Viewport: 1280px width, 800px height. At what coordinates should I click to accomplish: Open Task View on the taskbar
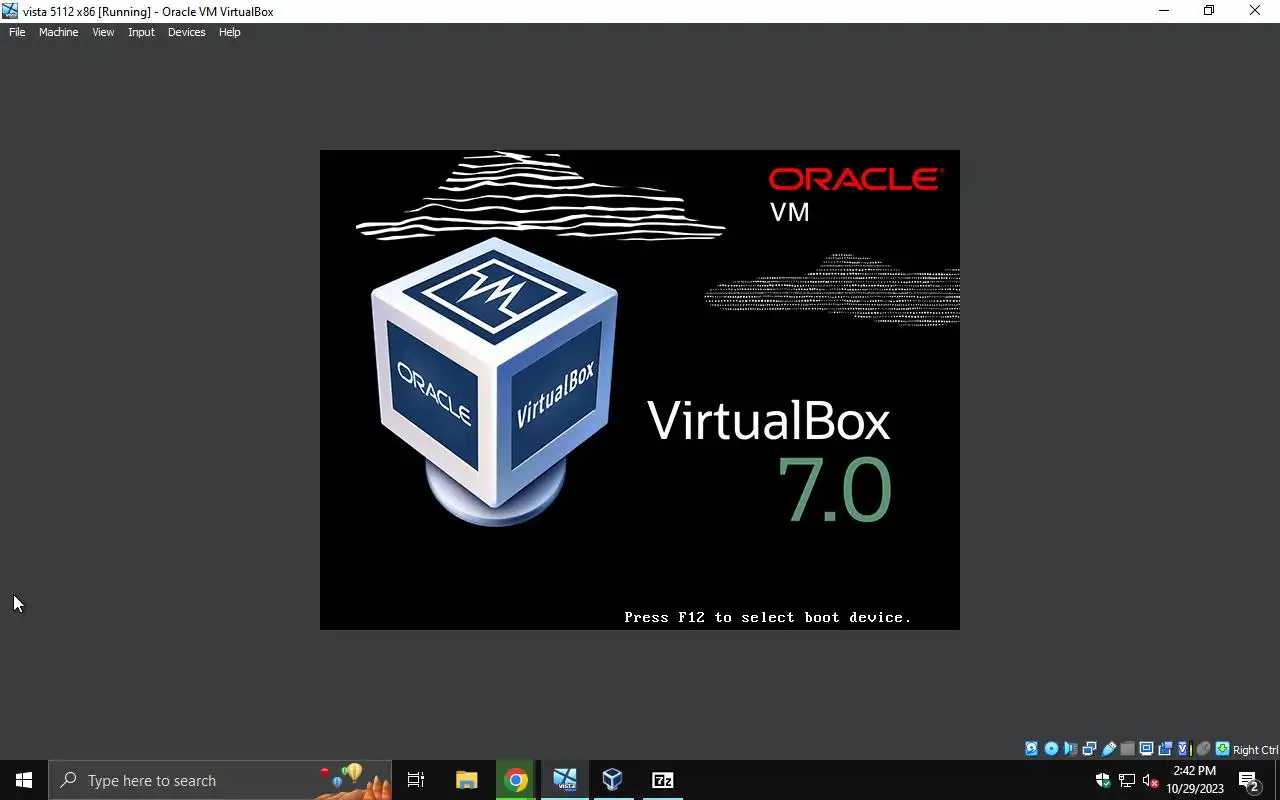tap(416, 780)
